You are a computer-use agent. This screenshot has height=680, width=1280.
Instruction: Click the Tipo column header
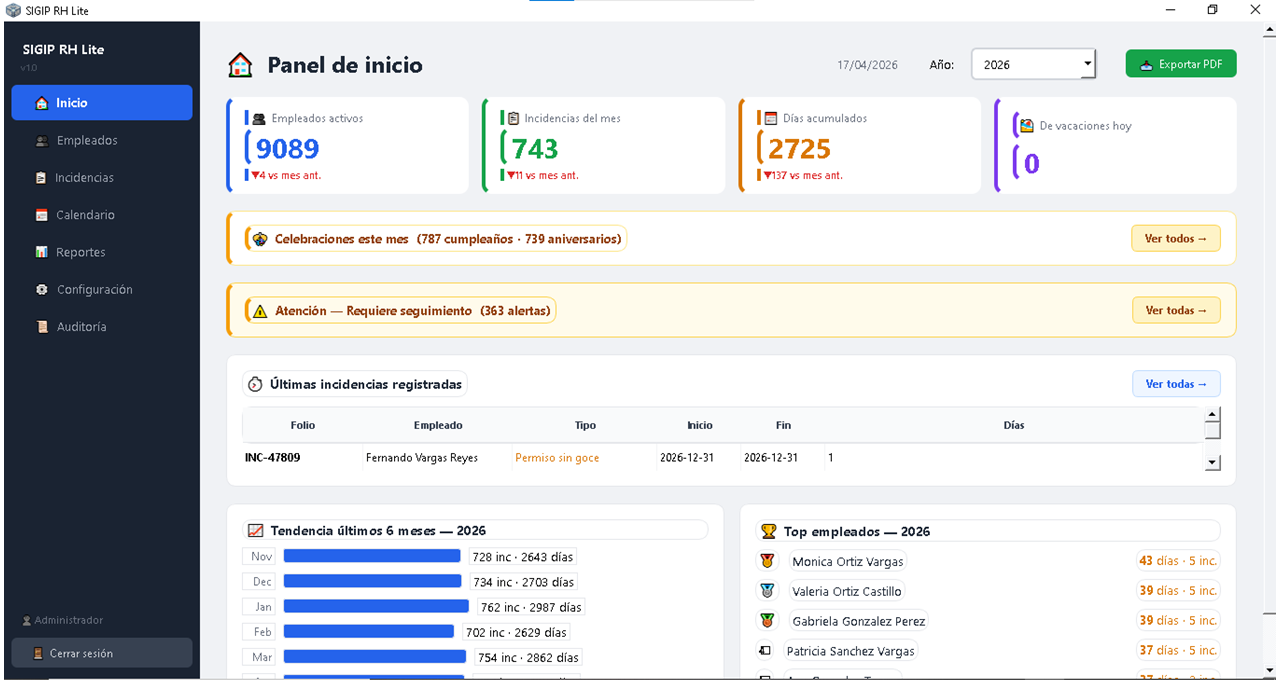coord(586,425)
